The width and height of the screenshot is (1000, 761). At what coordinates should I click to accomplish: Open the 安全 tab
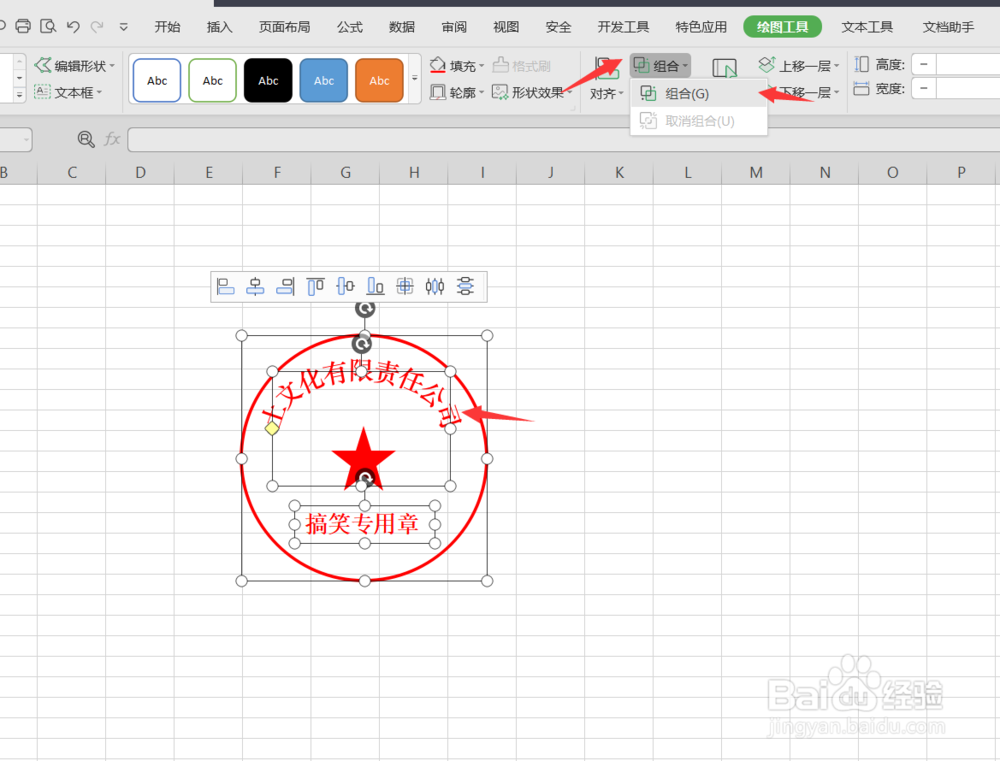pyautogui.click(x=558, y=27)
